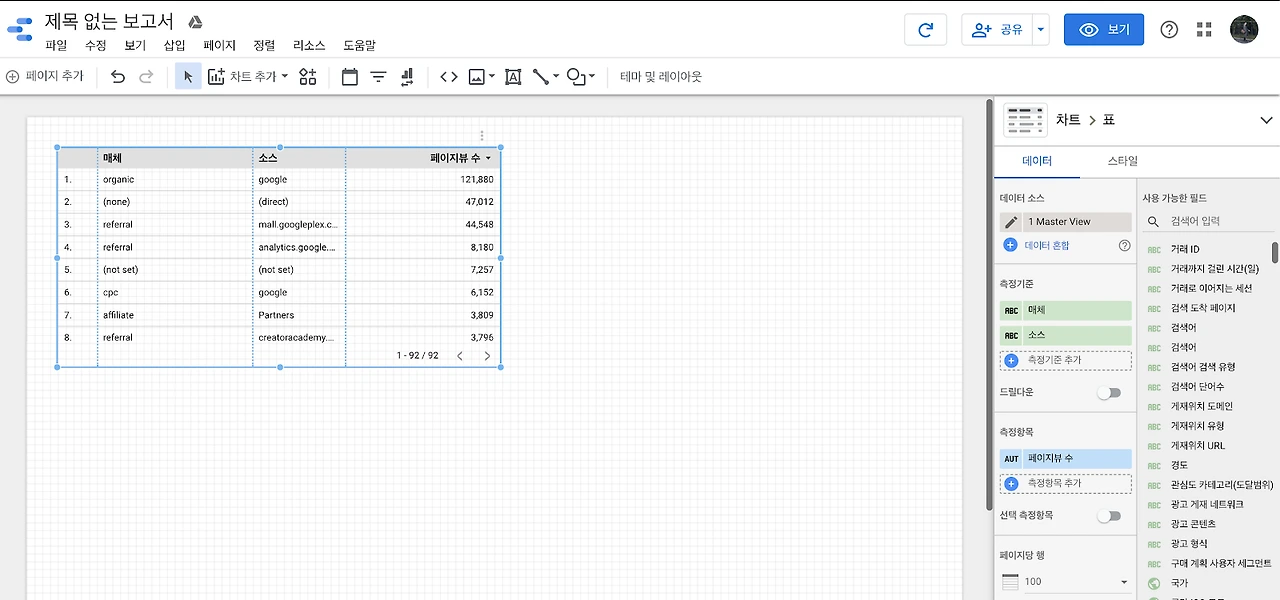Click the report title 제목 없는 보고서

point(109,21)
